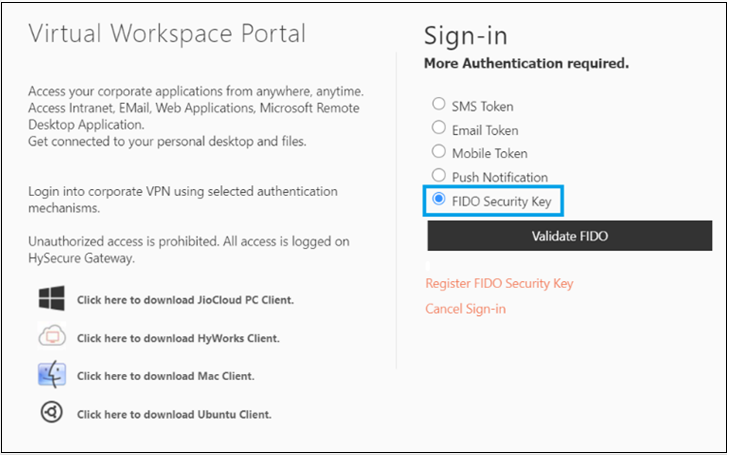
Task: Open the download Ubuntu Client text link
Action: [174, 415]
